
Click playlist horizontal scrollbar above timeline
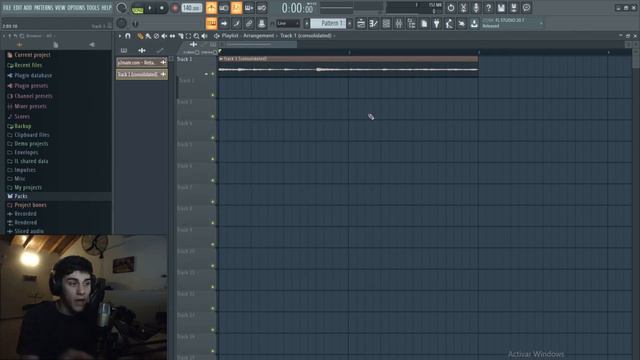pyautogui.click(x=259, y=44)
